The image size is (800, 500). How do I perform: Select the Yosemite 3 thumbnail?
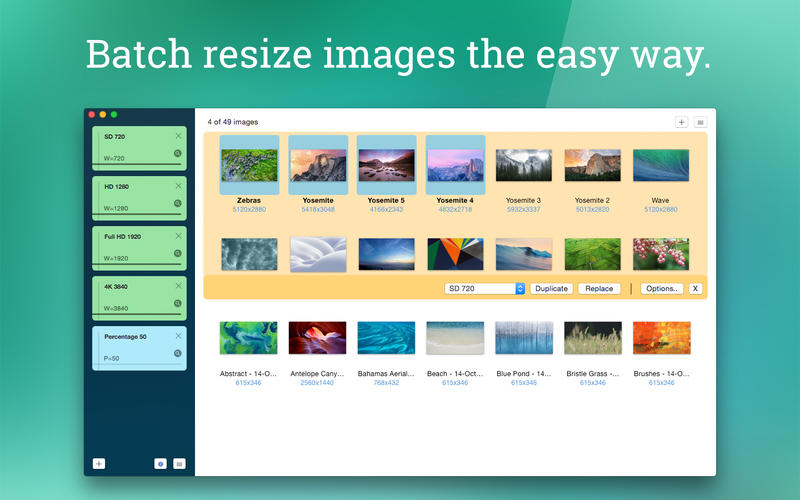coord(524,165)
